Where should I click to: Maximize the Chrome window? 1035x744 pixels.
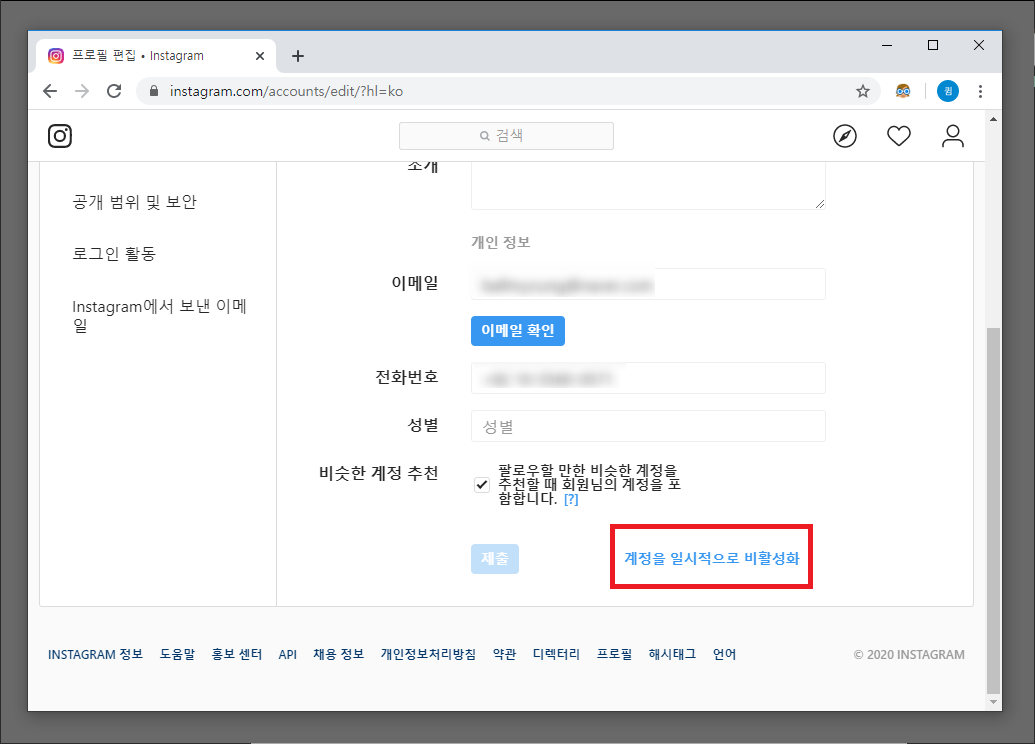pos(933,46)
